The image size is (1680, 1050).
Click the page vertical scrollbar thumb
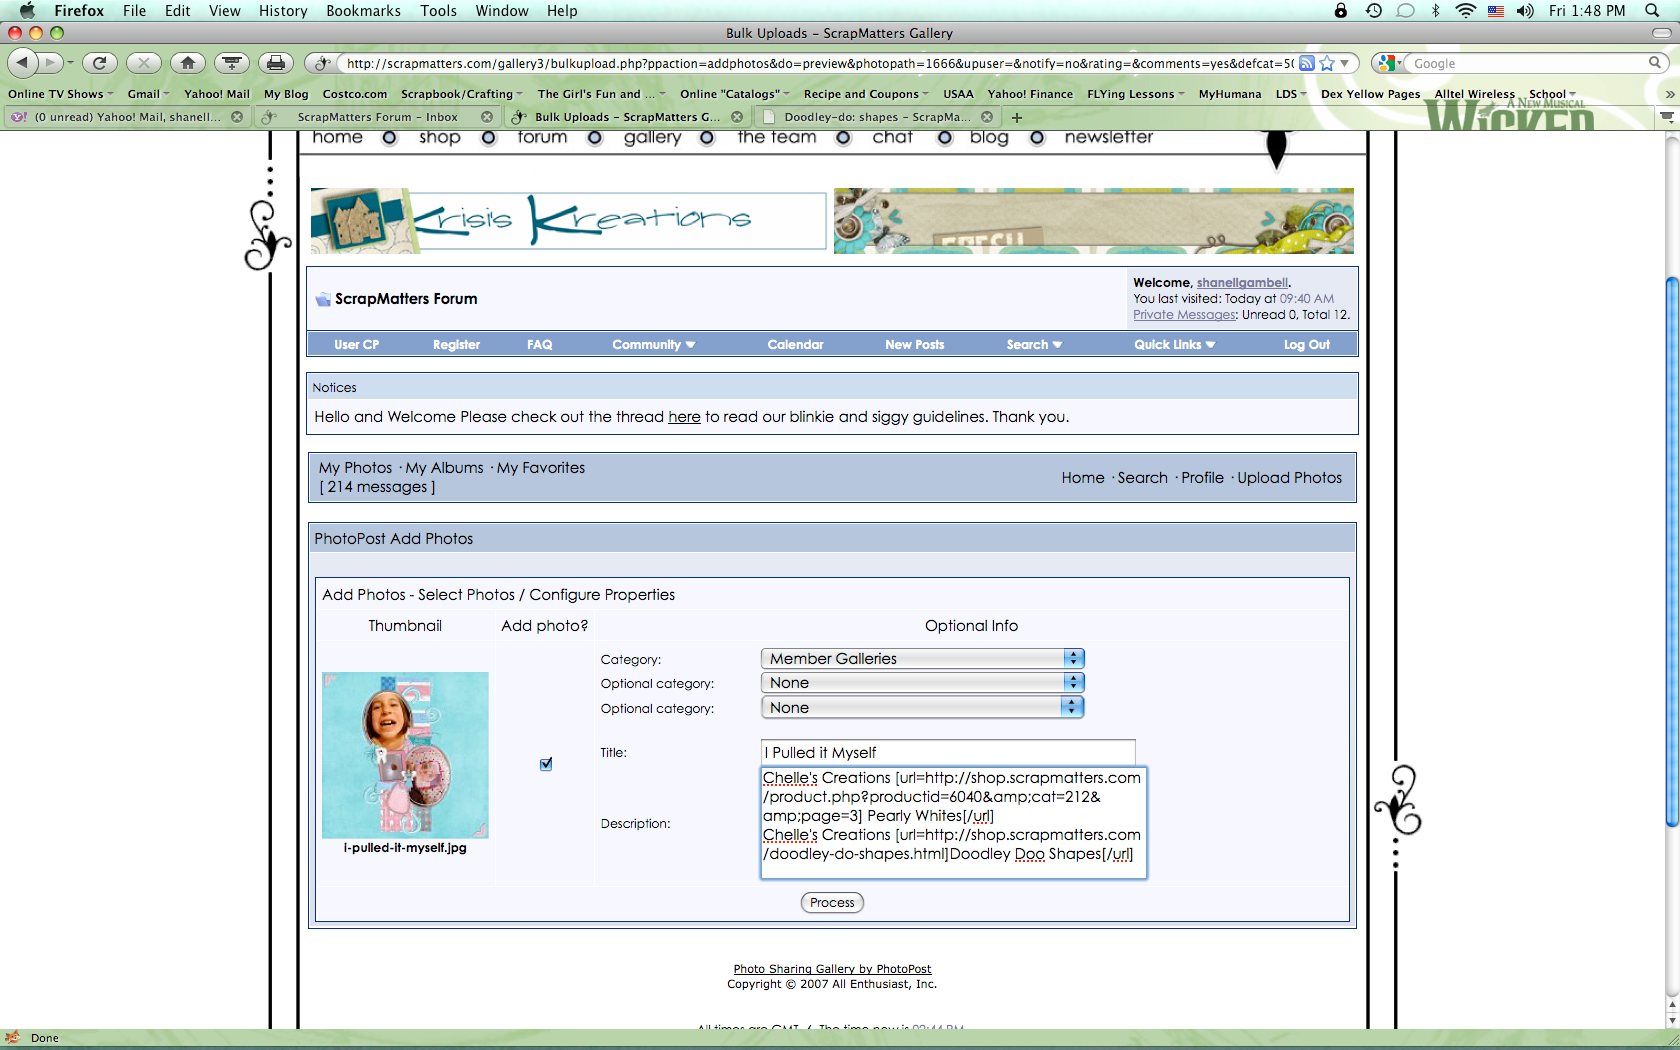click(1671, 550)
